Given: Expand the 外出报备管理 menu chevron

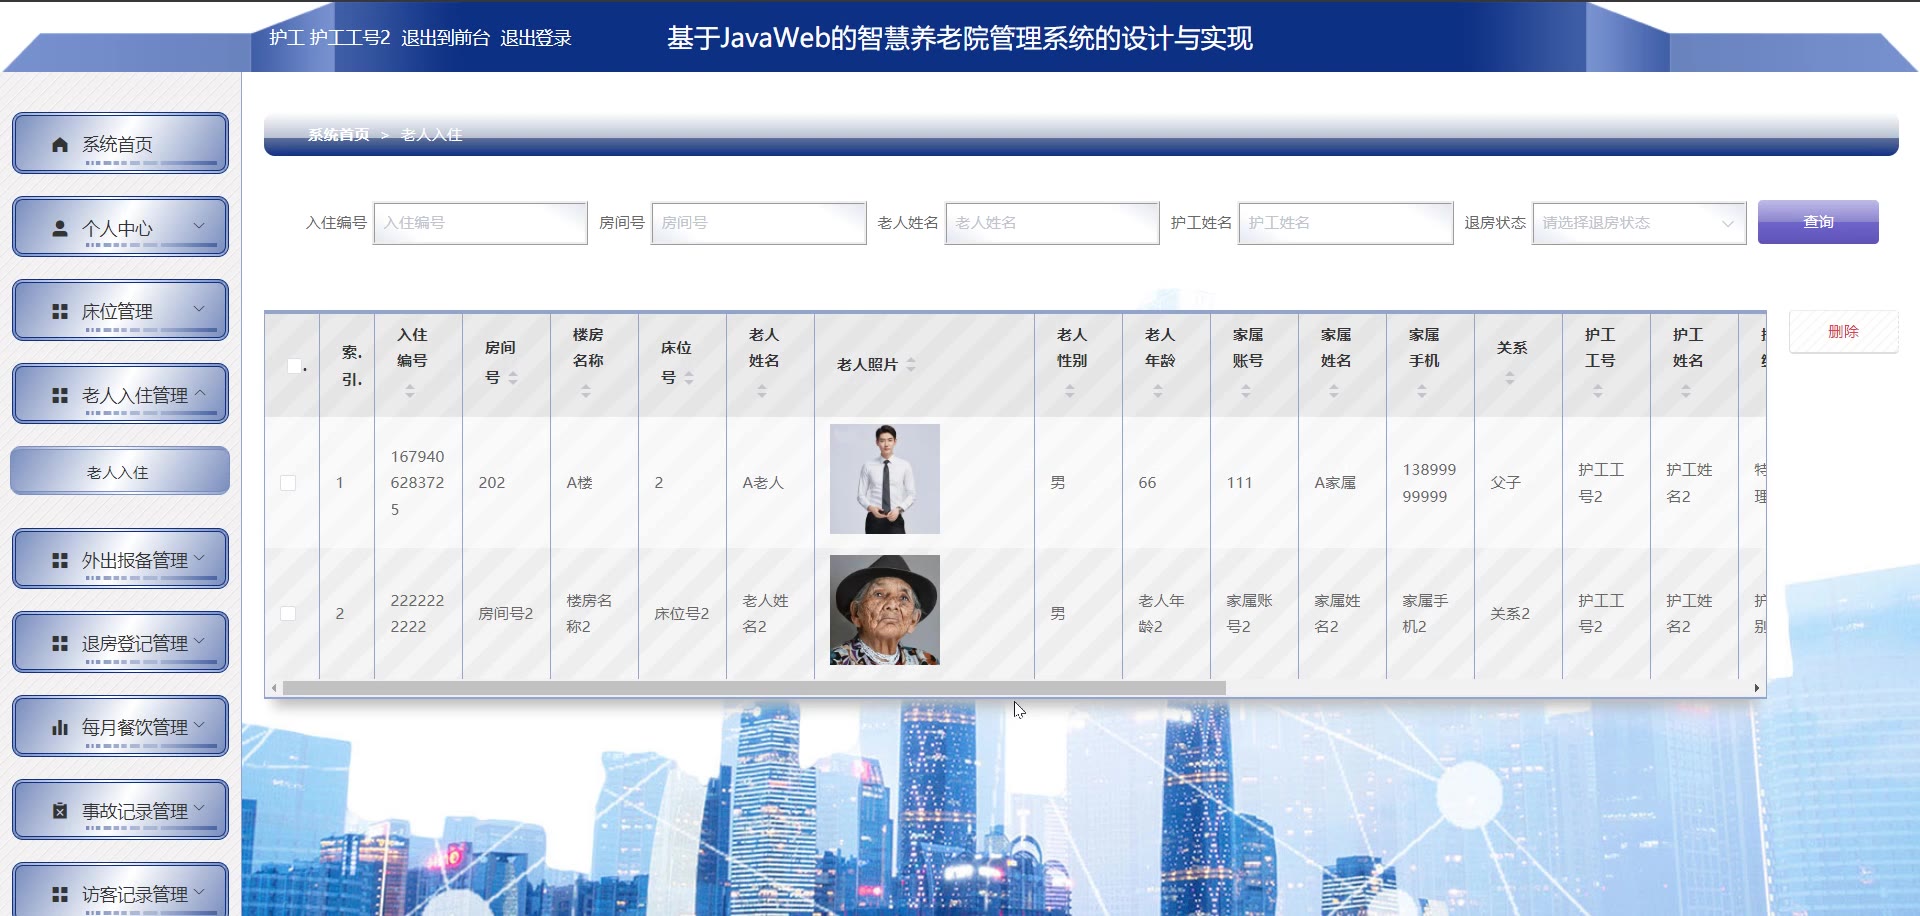Looking at the screenshot, I should click(x=199, y=558).
